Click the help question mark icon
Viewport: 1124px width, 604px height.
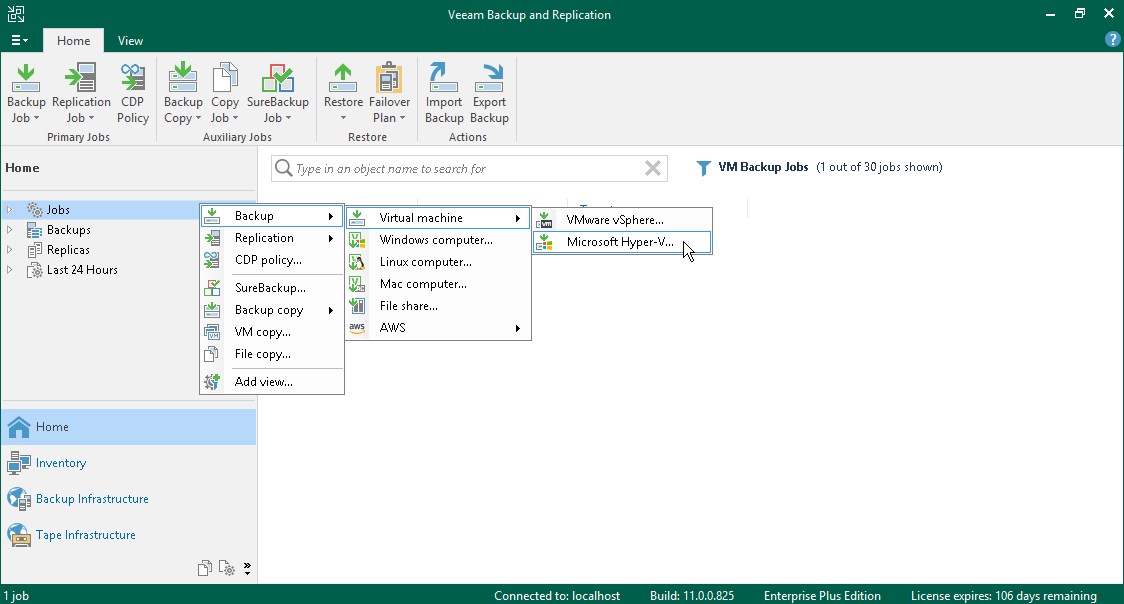click(1112, 40)
